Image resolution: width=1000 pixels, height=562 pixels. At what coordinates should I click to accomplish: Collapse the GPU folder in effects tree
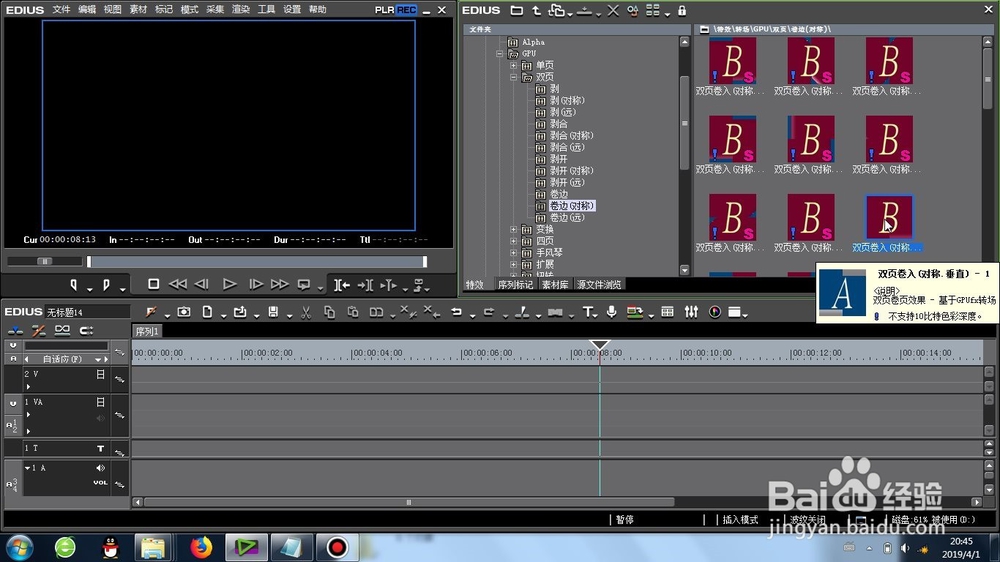[500, 54]
